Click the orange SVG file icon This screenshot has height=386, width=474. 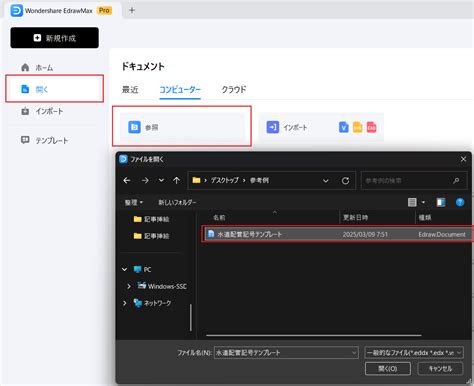click(358, 127)
